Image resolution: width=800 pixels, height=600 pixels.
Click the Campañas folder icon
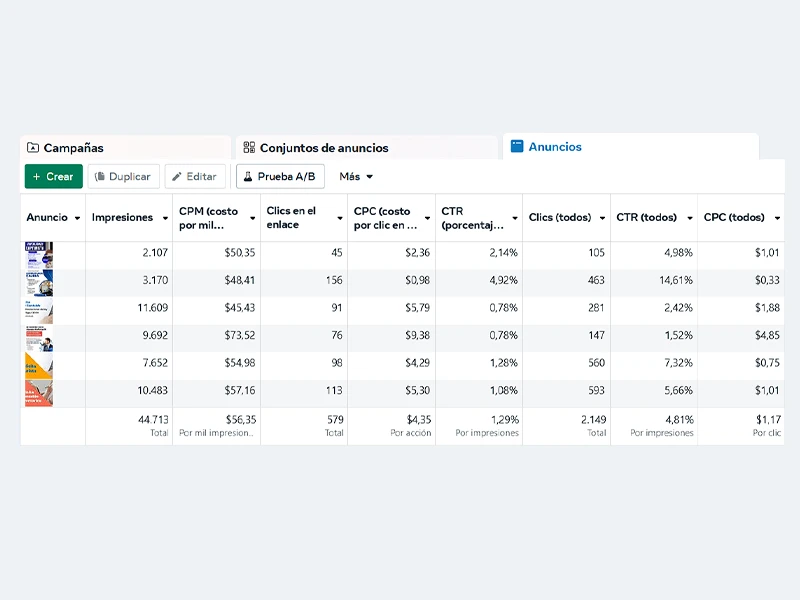(33, 148)
